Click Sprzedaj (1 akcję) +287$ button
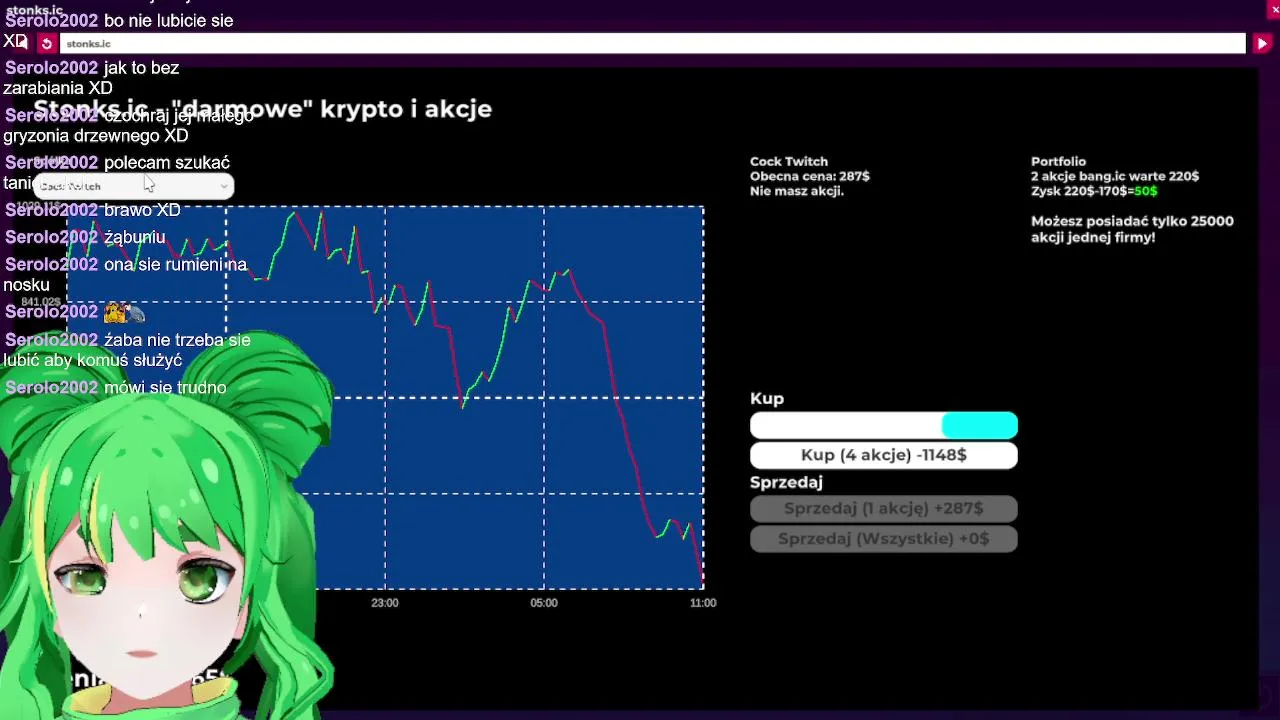1280x720 pixels. click(x=884, y=508)
